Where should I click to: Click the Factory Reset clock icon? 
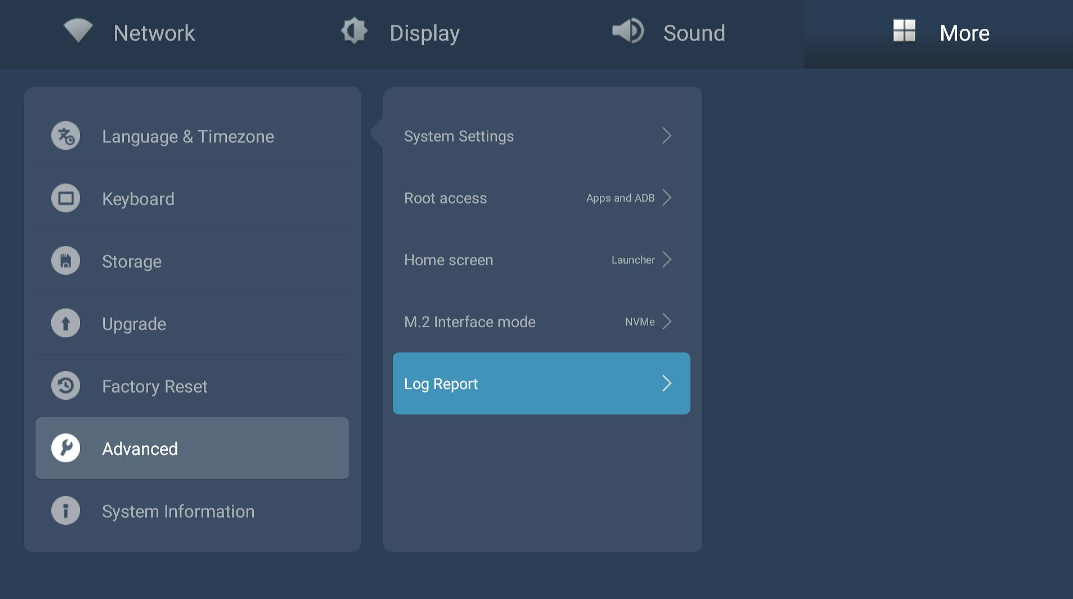tap(66, 386)
